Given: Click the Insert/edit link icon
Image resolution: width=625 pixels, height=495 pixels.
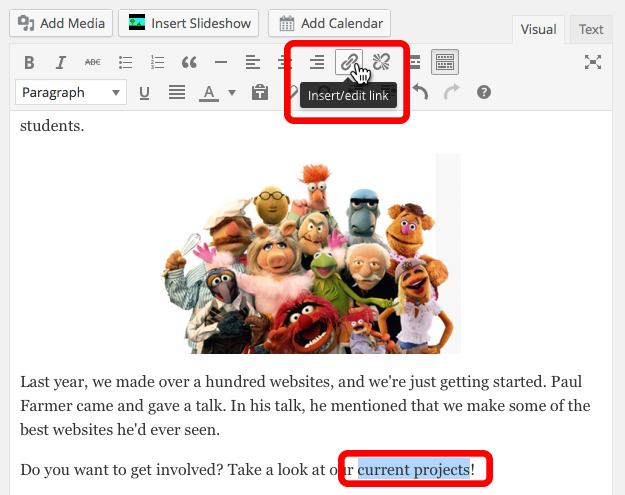Looking at the screenshot, I should coord(348,63).
